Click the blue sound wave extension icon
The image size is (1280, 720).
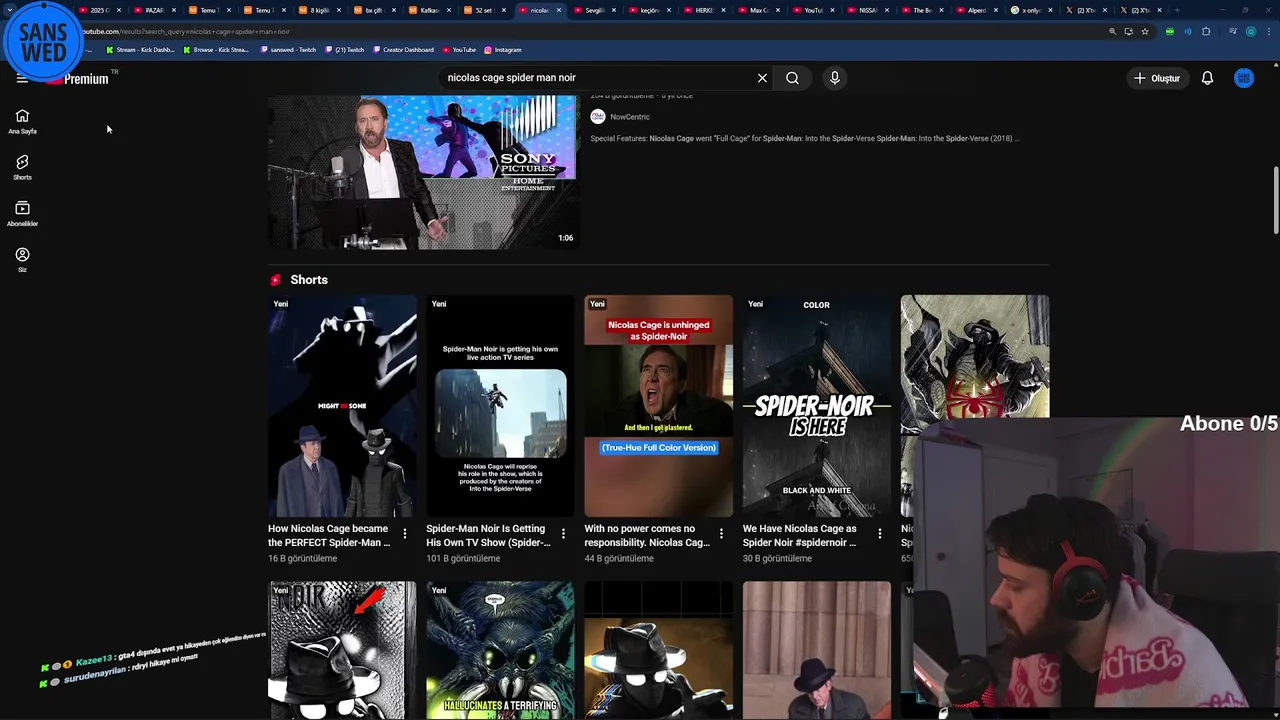coord(1188,32)
